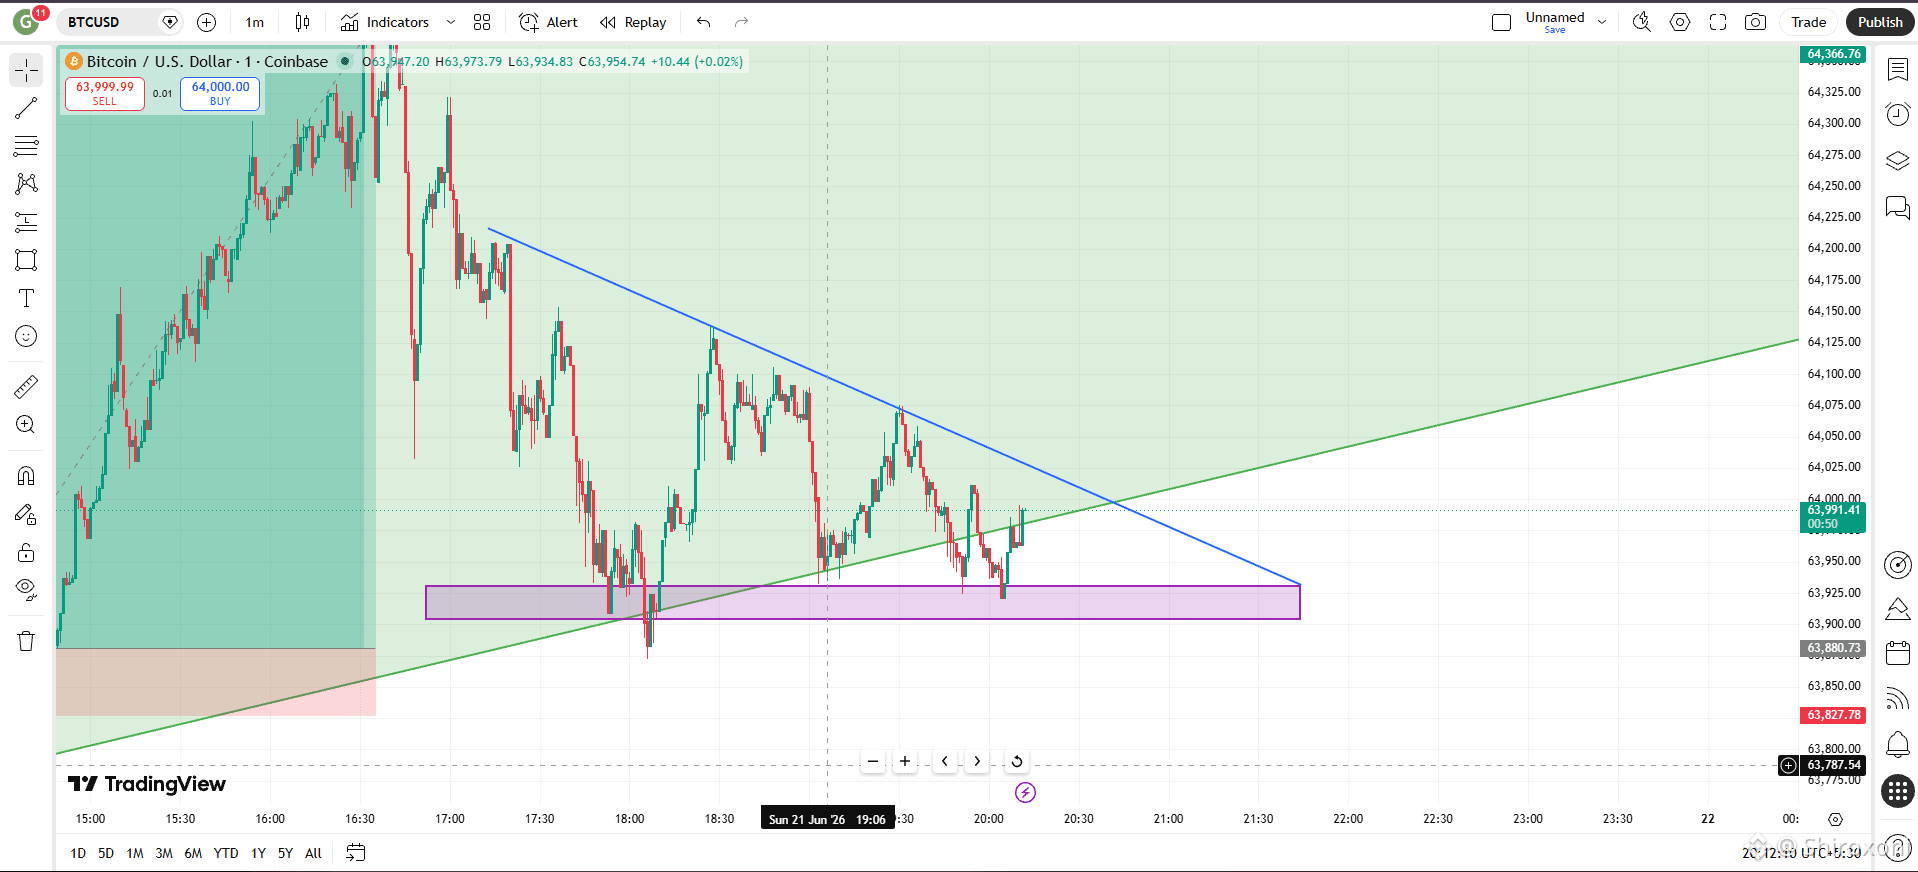1918x872 pixels.
Task: Open the calendar panel icon
Action: click(1897, 654)
